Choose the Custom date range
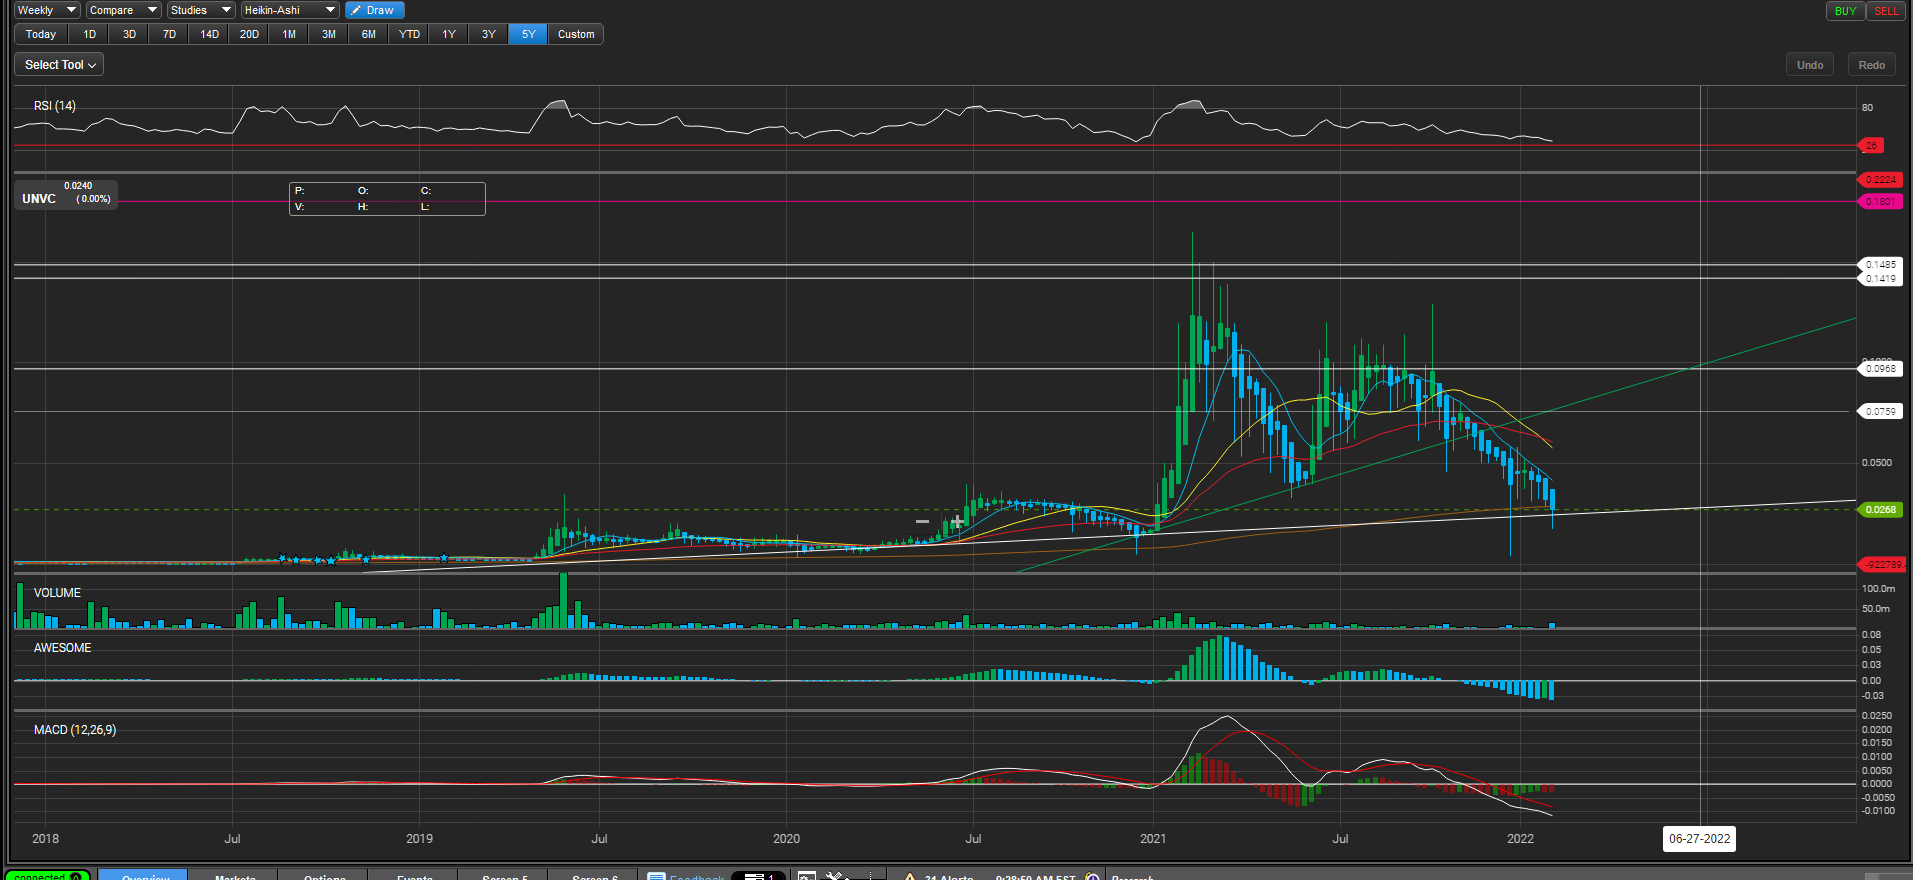 [576, 34]
